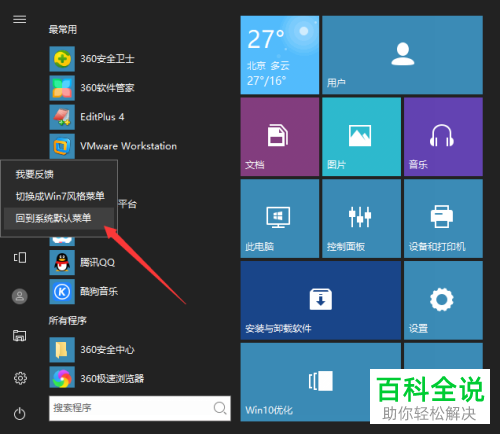
Task: Open the hamburger menu icon
Action: click(20, 19)
